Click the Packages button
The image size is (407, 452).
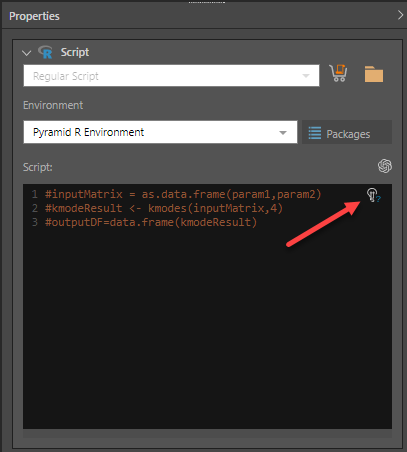(x=347, y=132)
